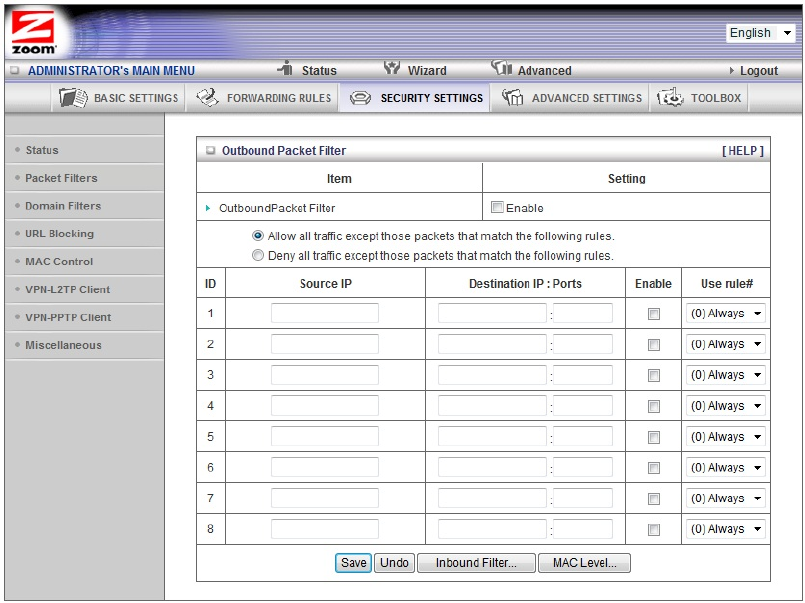The width and height of the screenshot is (805, 603).
Task: Open the Inbound Filter page
Action: point(476,562)
